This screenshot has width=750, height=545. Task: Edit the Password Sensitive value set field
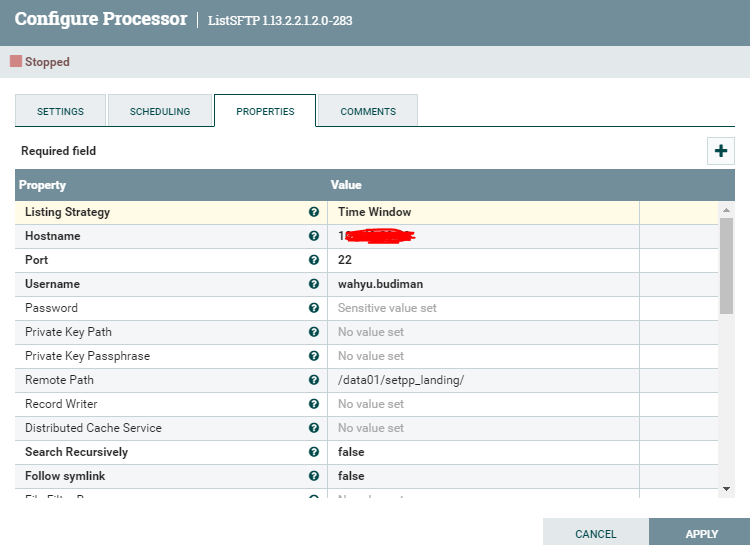tap(483, 308)
